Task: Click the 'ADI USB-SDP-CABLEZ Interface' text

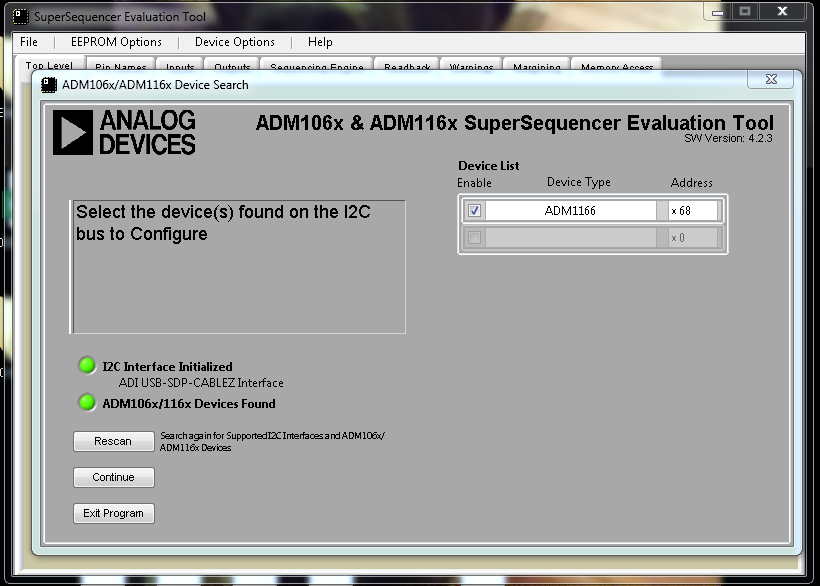Action: click(201, 383)
